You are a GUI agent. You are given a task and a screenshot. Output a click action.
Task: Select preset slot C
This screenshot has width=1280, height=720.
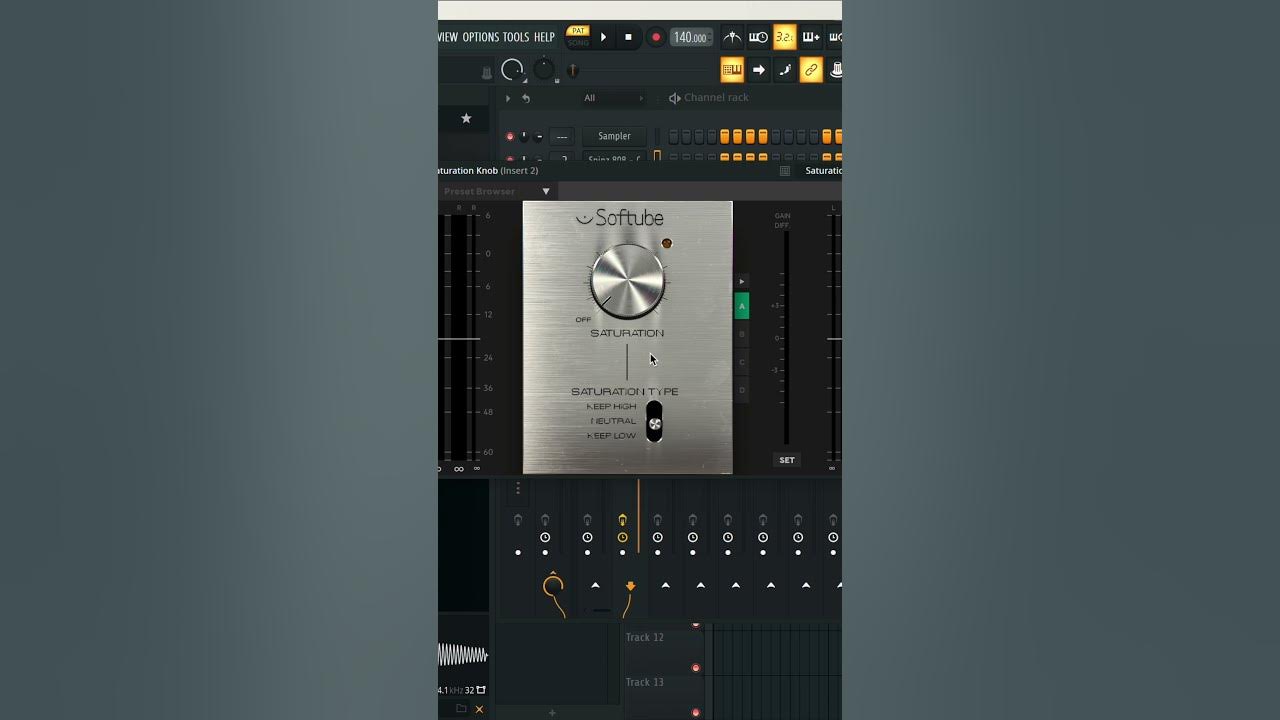click(741, 362)
